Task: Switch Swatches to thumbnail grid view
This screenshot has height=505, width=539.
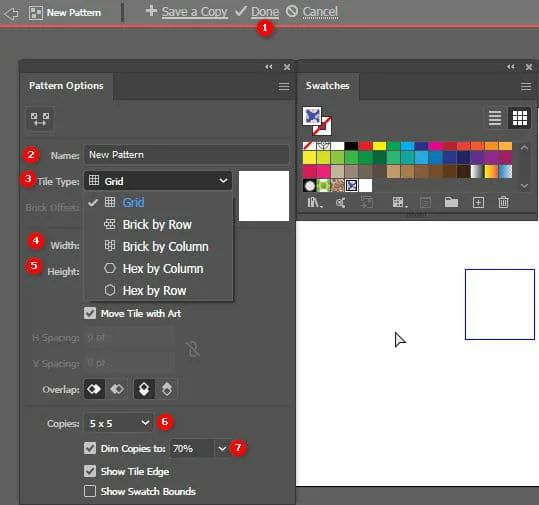Action: pyautogui.click(x=519, y=118)
